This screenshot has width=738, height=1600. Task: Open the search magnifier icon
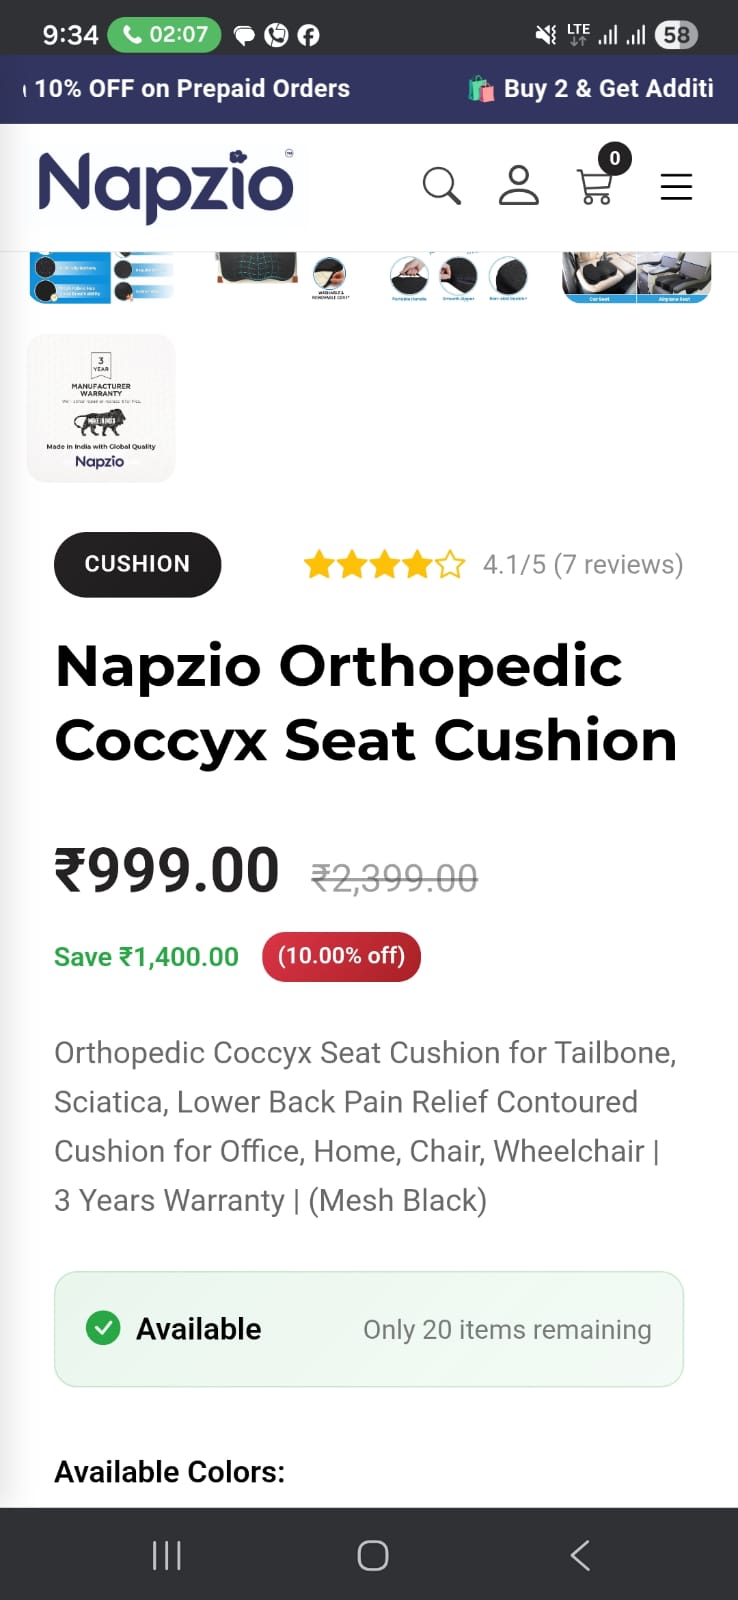[x=441, y=186]
